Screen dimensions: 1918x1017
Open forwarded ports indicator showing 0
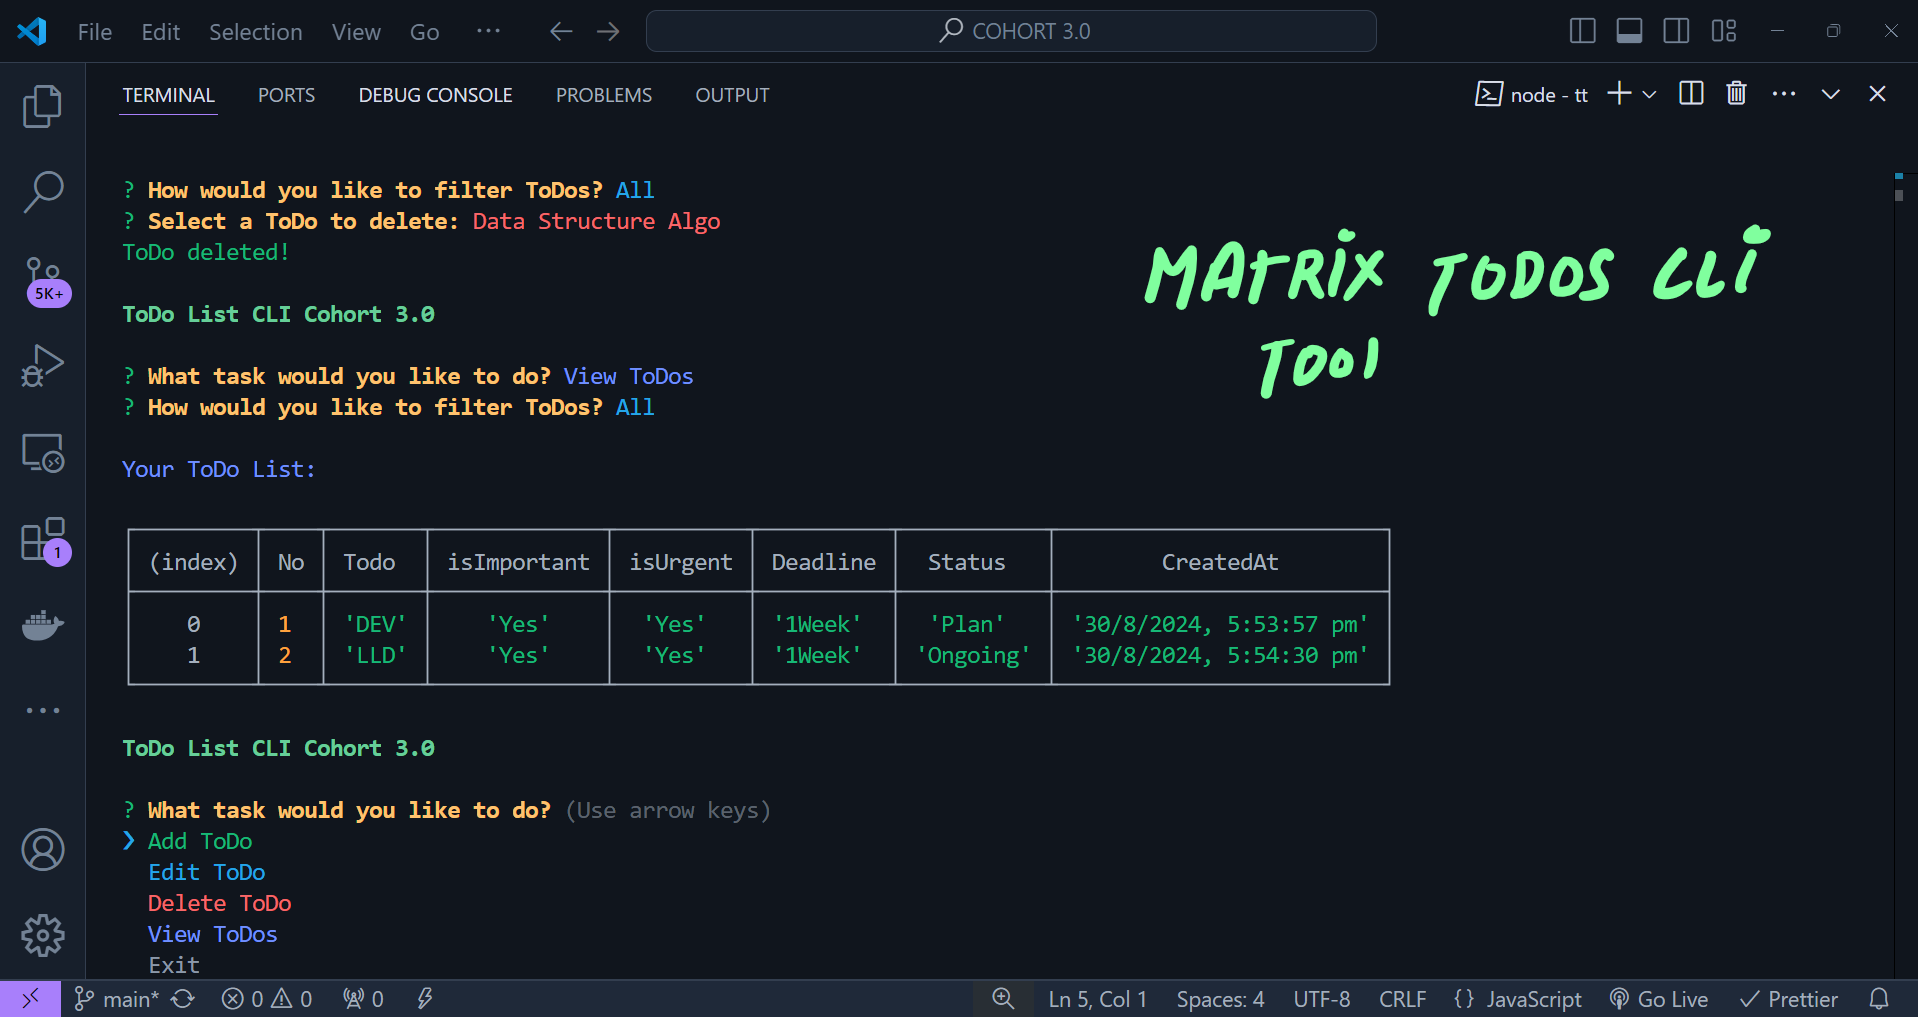click(x=363, y=999)
